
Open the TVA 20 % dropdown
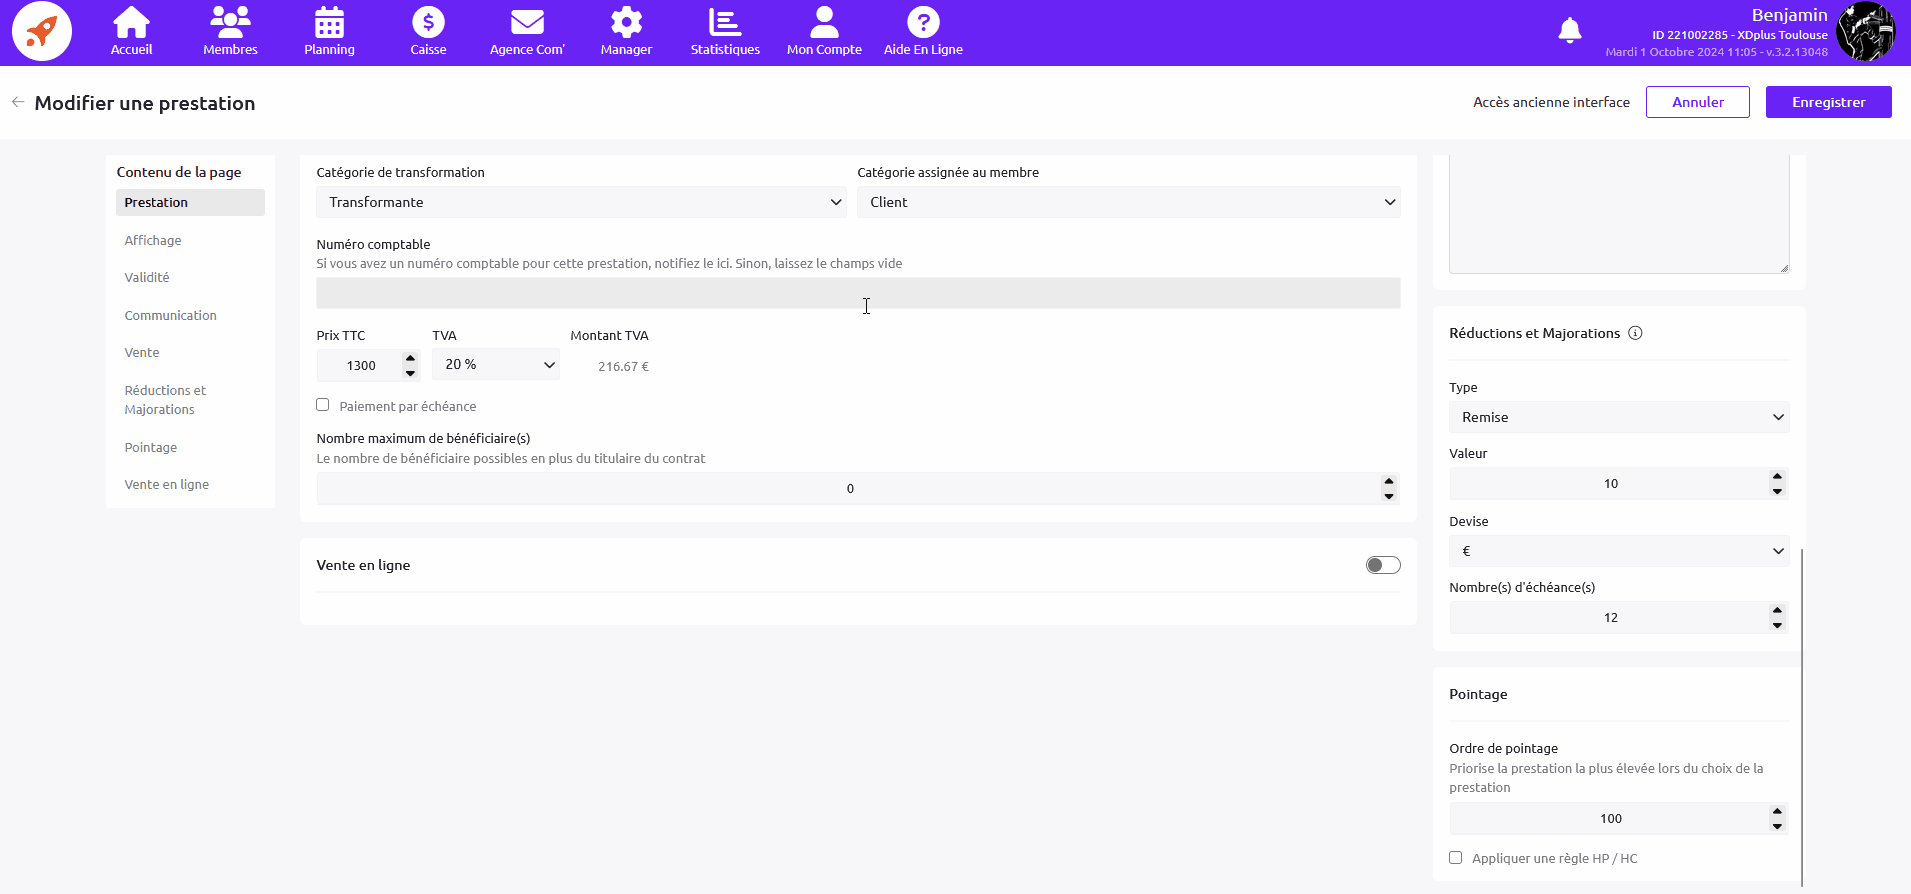point(495,364)
